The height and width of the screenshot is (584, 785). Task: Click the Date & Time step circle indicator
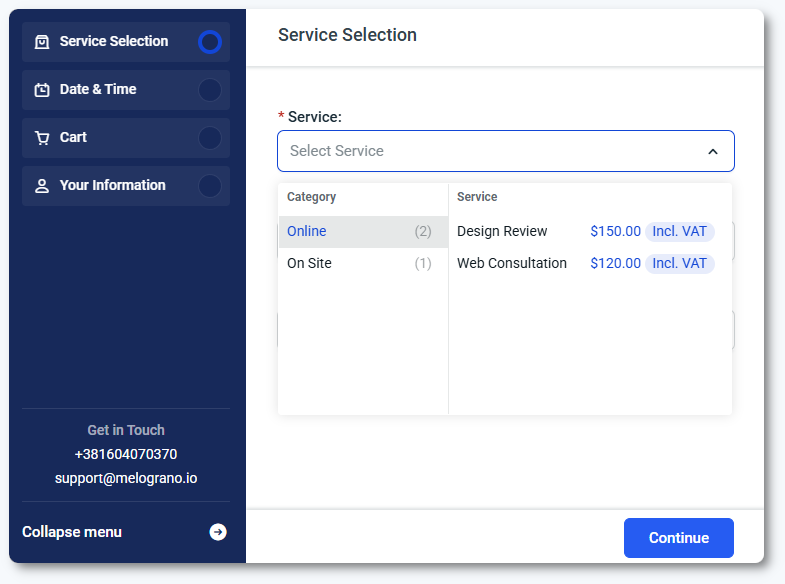pyautogui.click(x=210, y=90)
